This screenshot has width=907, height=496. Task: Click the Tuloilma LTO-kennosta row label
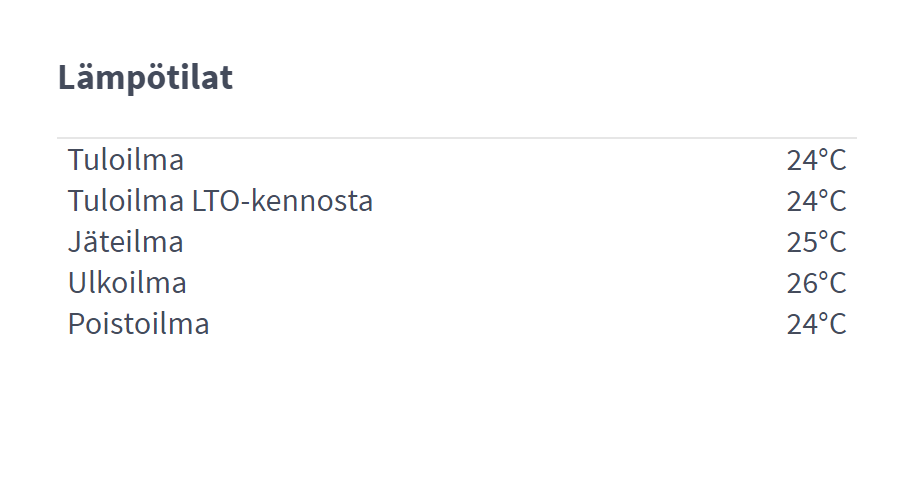(x=220, y=201)
